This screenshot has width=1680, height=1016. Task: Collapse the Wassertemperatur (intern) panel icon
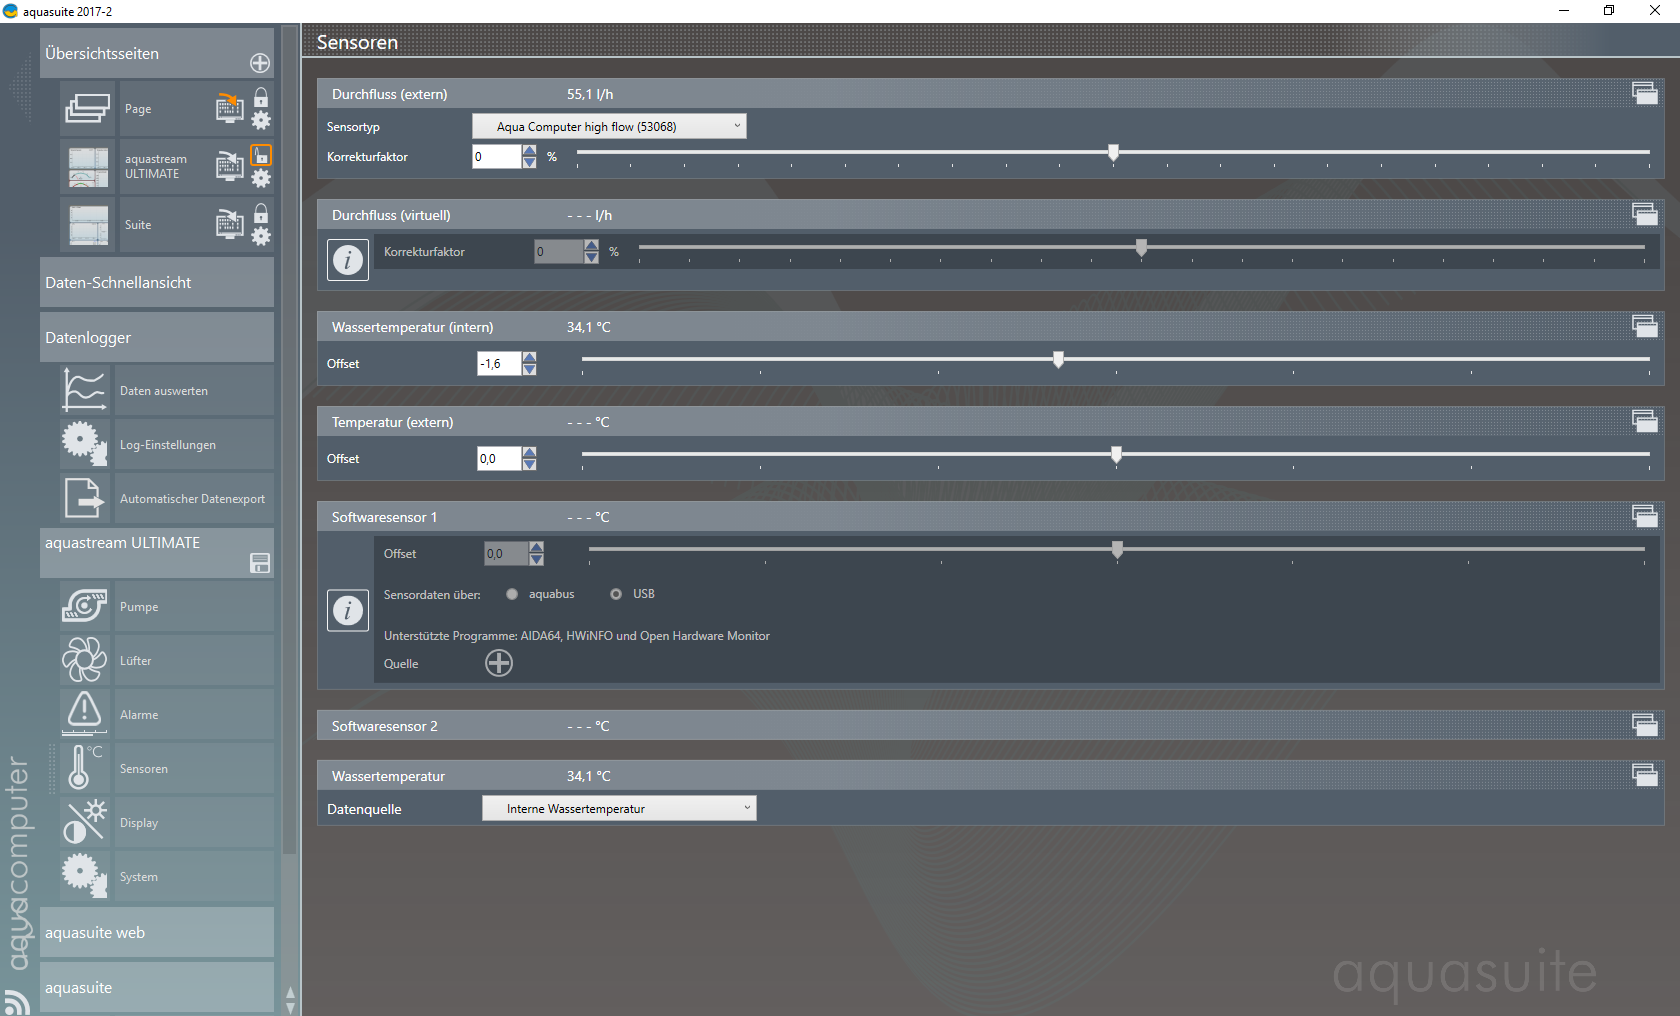[1645, 326]
